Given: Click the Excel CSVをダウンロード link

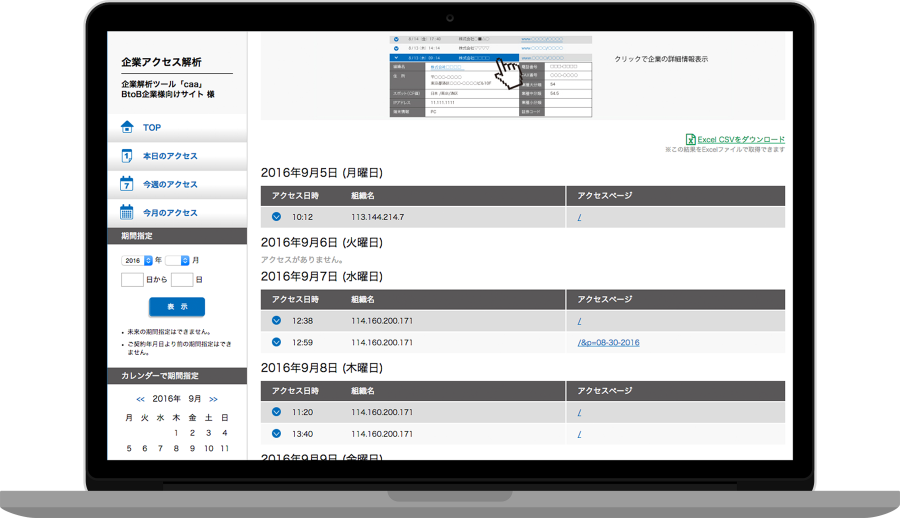Looking at the screenshot, I should [740, 139].
